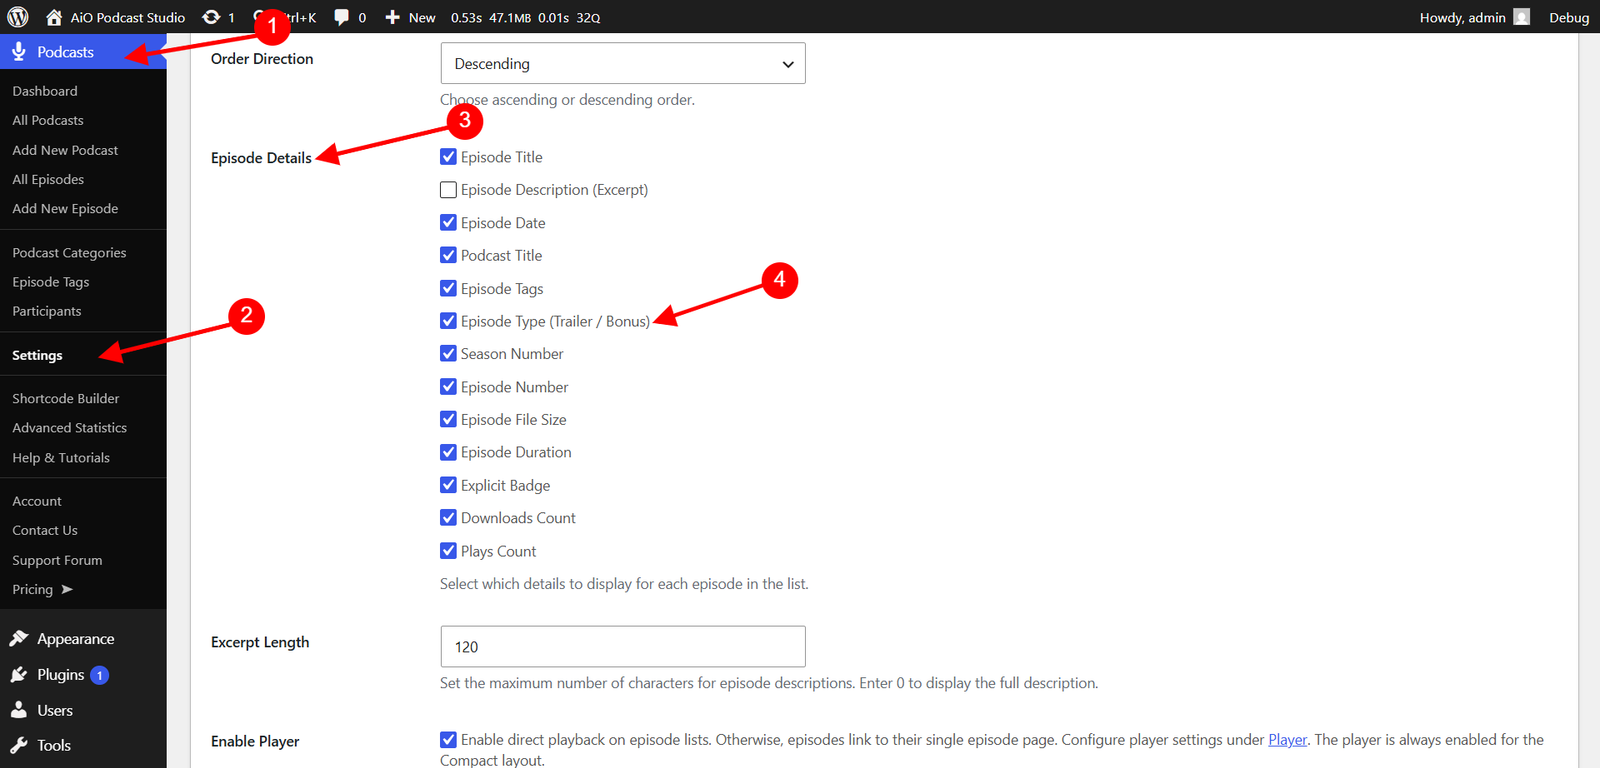Go to the All Episodes menu item
1600x768 pixels.
coord(48,179)
